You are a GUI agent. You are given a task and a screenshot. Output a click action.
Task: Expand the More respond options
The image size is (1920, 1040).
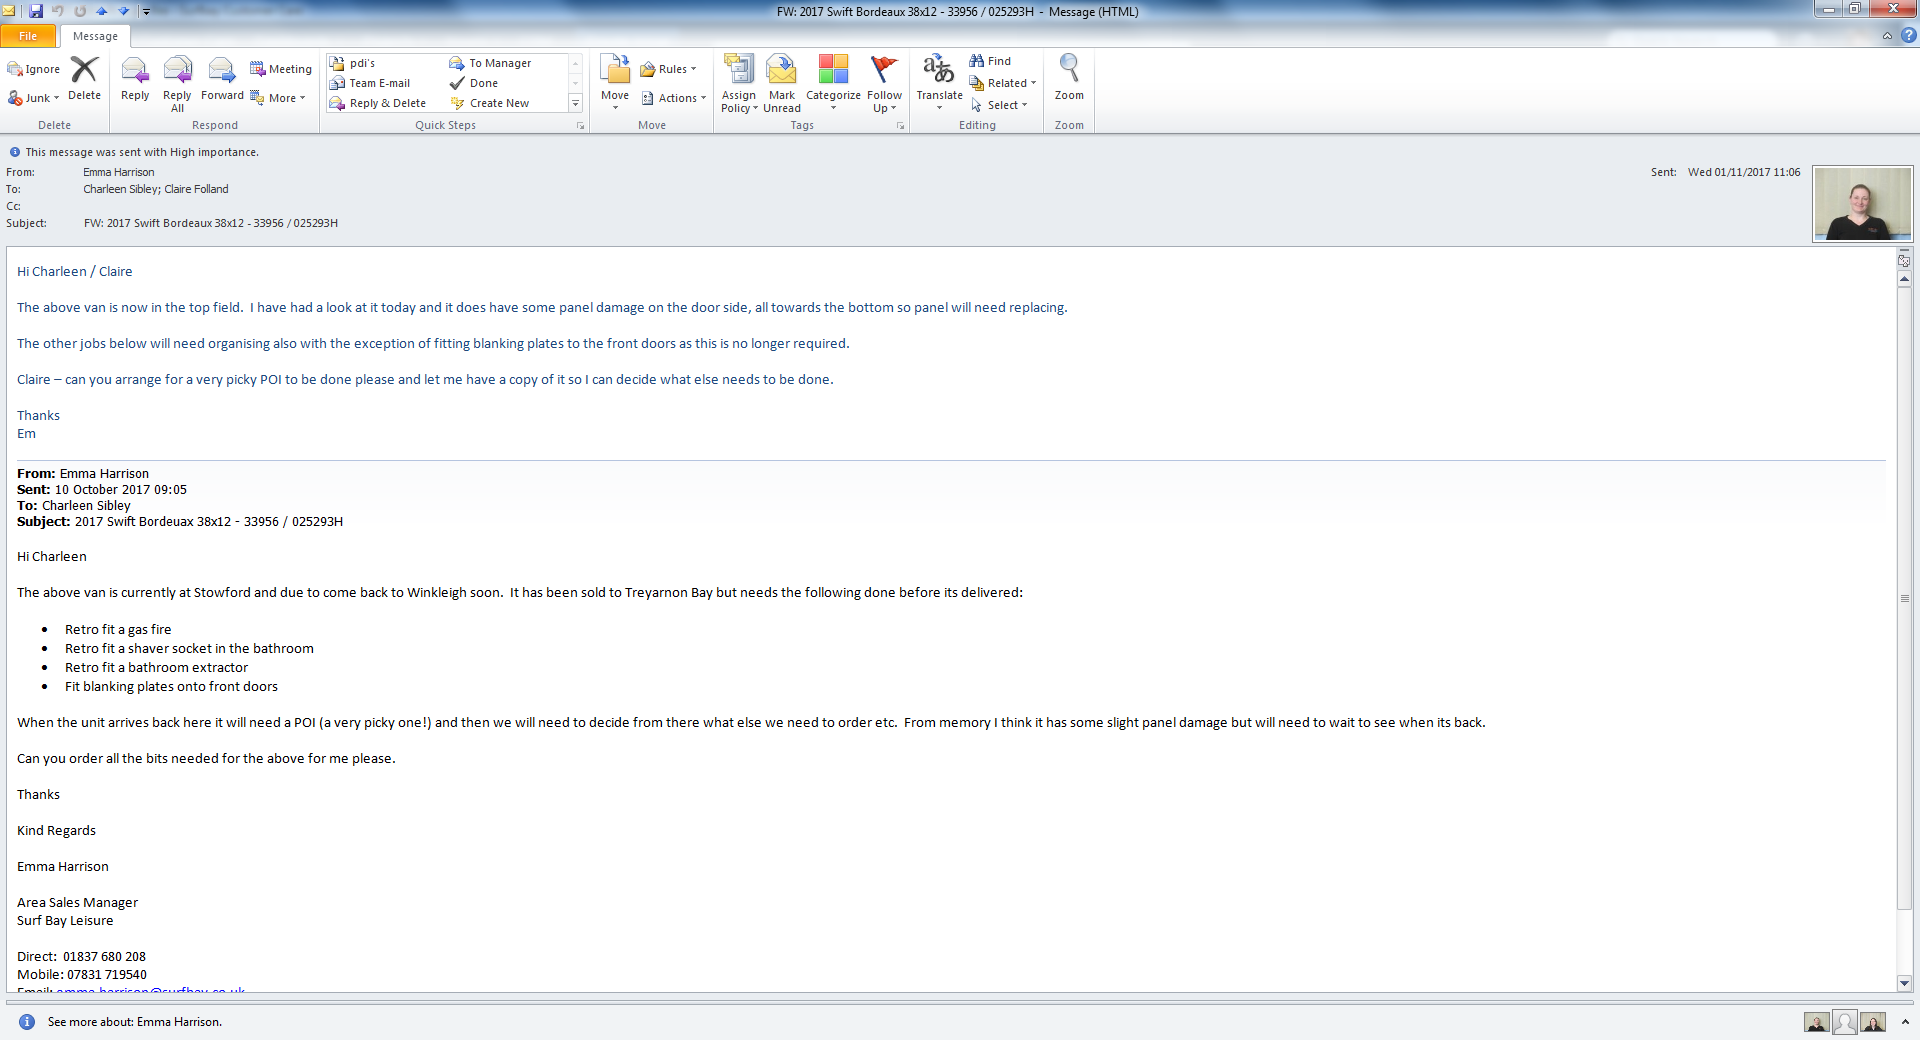tap(278, 98)
